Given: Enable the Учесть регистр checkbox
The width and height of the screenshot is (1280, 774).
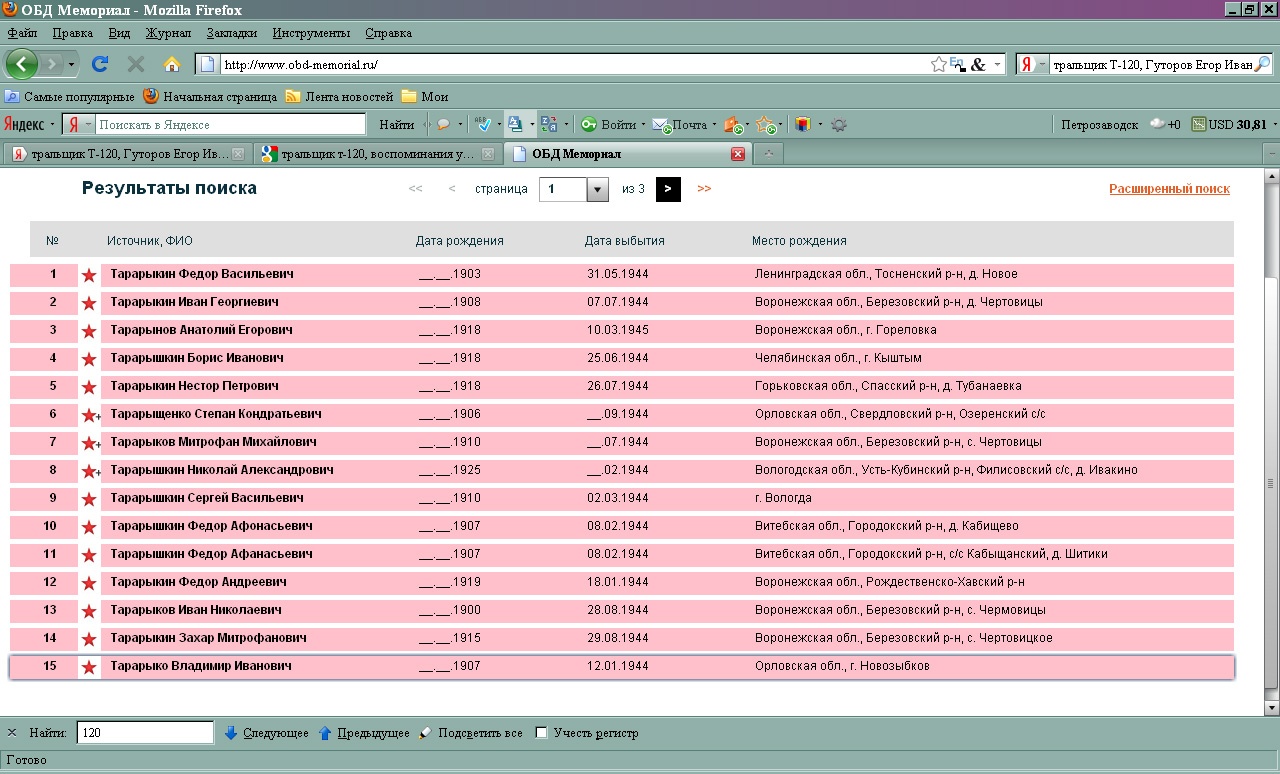Looking at the screenshot, I should [x=541, y=733].
